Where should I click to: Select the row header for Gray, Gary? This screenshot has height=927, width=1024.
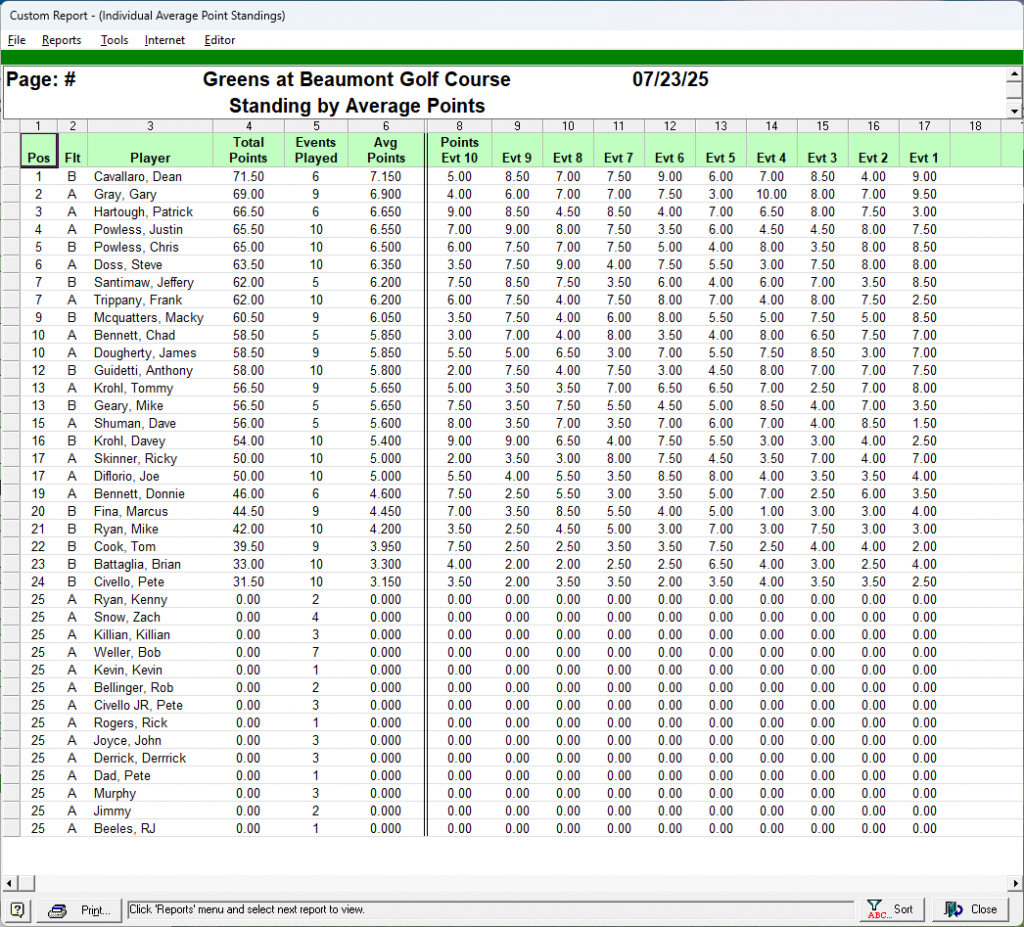10,194
